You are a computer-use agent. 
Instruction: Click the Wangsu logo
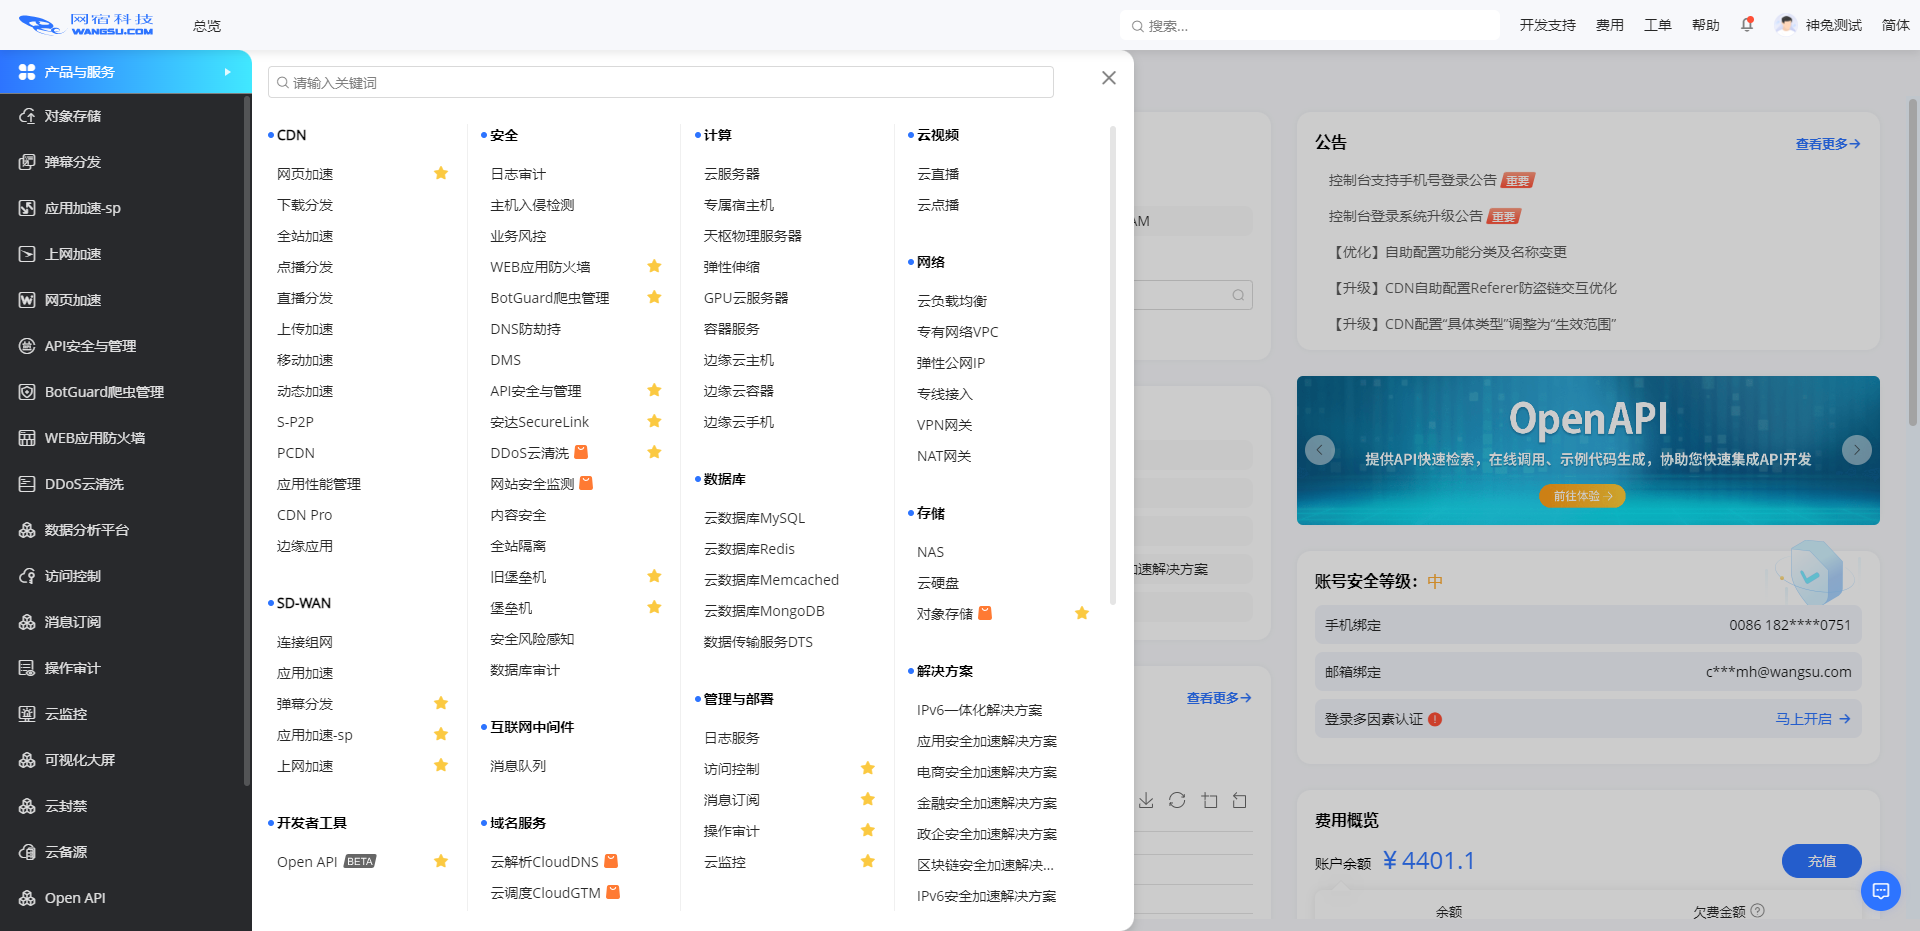coord(86,25)
